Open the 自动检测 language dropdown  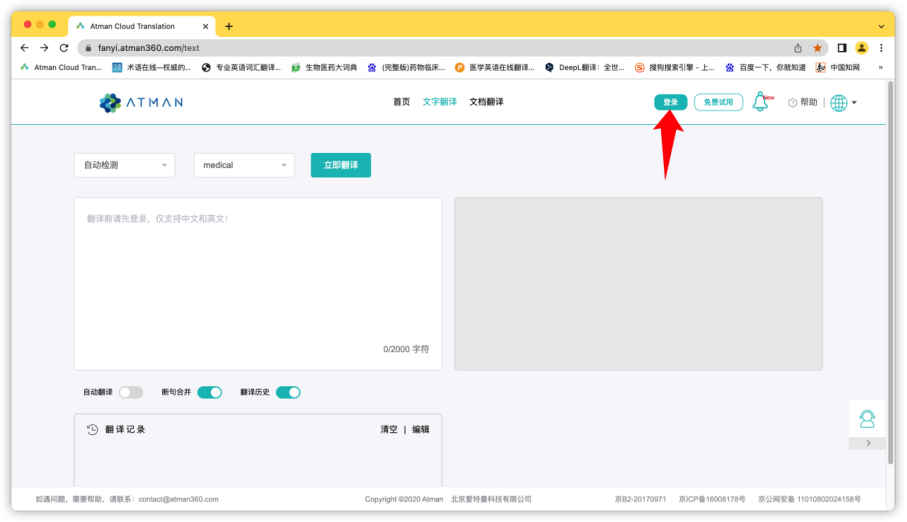click(x=124, y=166)
